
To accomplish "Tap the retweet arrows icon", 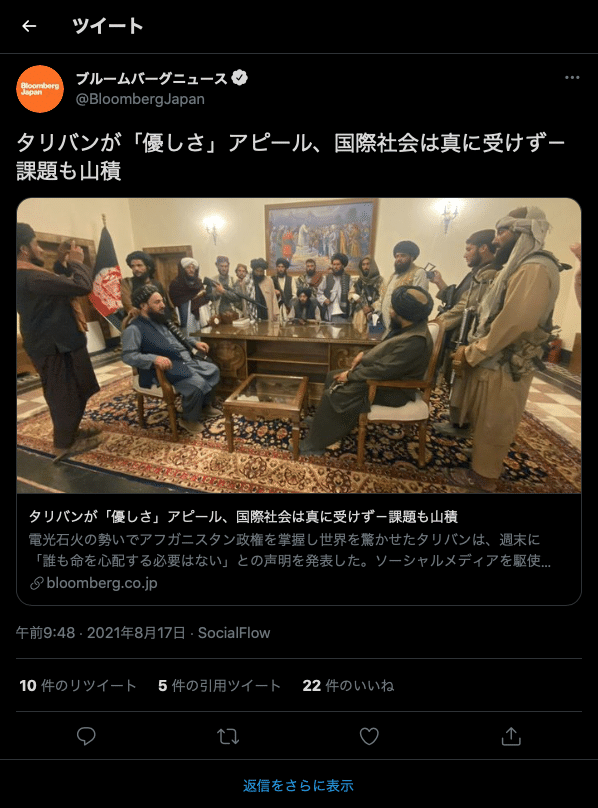I will tap(228, 736).
